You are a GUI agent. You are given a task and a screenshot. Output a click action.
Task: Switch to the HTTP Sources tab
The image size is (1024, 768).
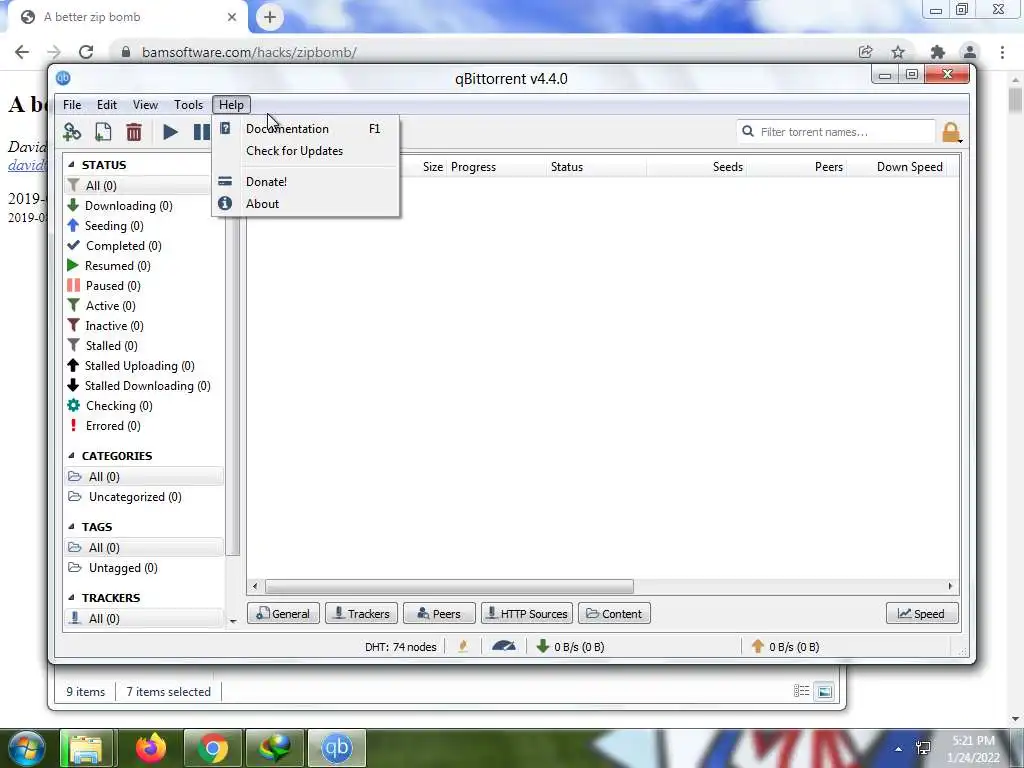click(527, 614)
